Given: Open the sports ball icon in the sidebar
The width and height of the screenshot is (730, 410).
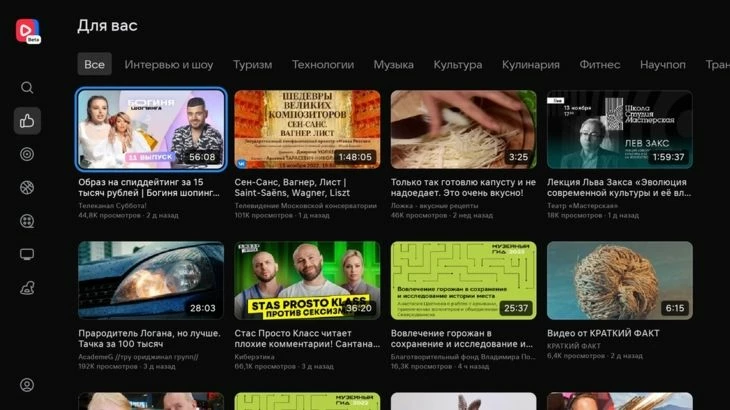Looking at the screenshot, I should 27,188.
